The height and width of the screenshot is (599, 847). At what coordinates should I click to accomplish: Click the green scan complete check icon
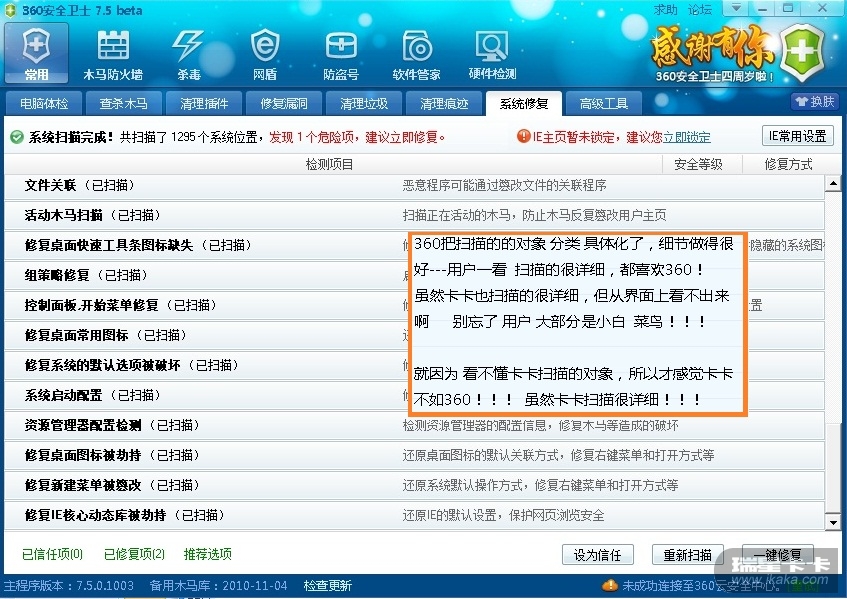pyautogui.click(x=17, y=137)
